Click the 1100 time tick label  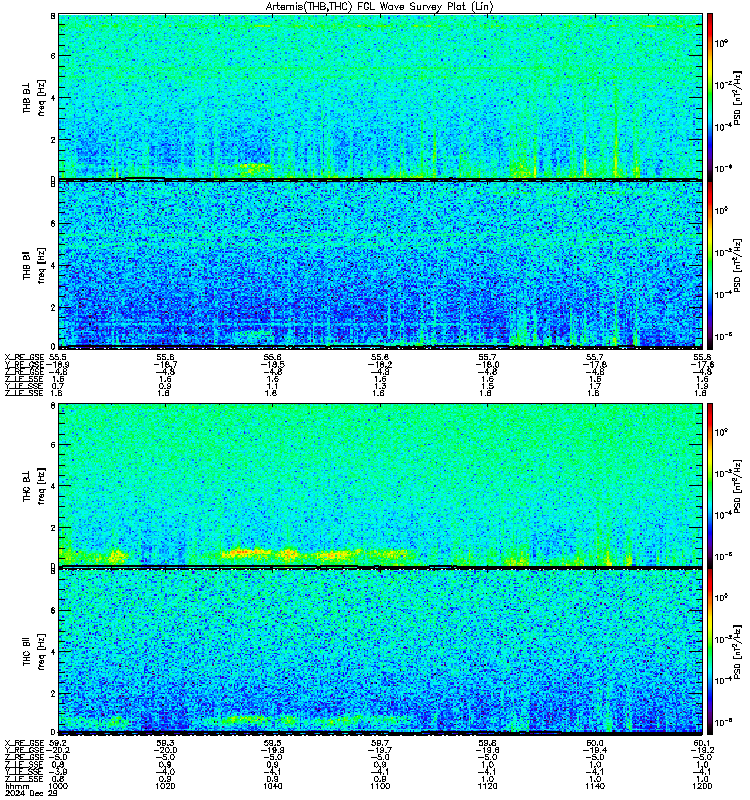point(380,786)
